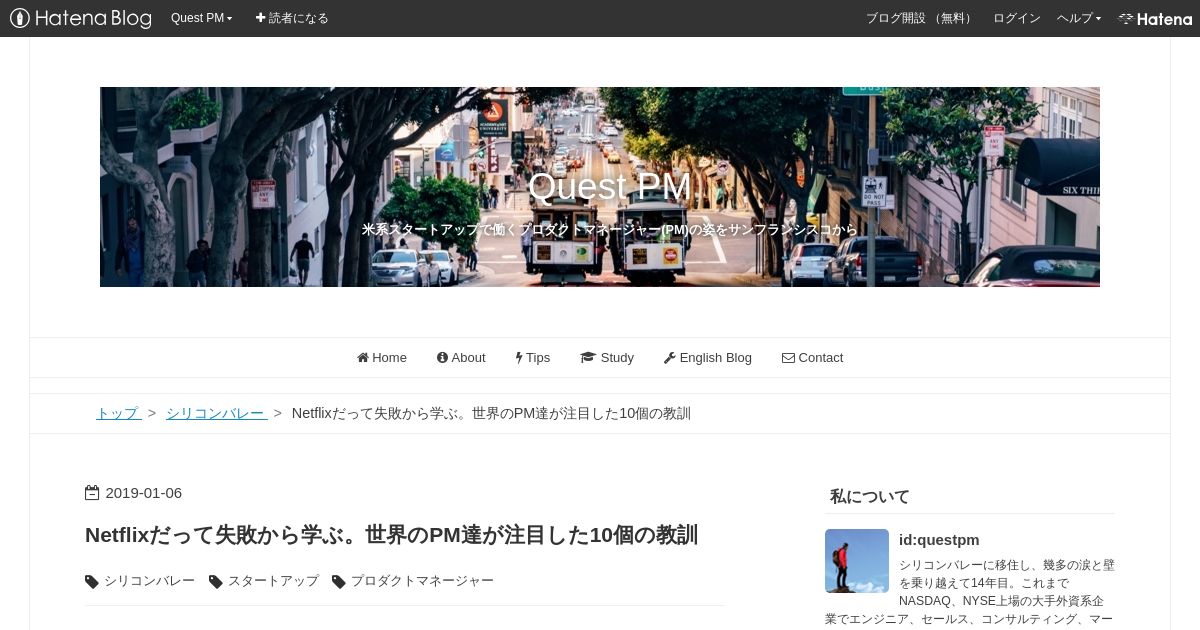Click the ログイン link
The image size is (1200, 630).
[x=1016, y=18]
